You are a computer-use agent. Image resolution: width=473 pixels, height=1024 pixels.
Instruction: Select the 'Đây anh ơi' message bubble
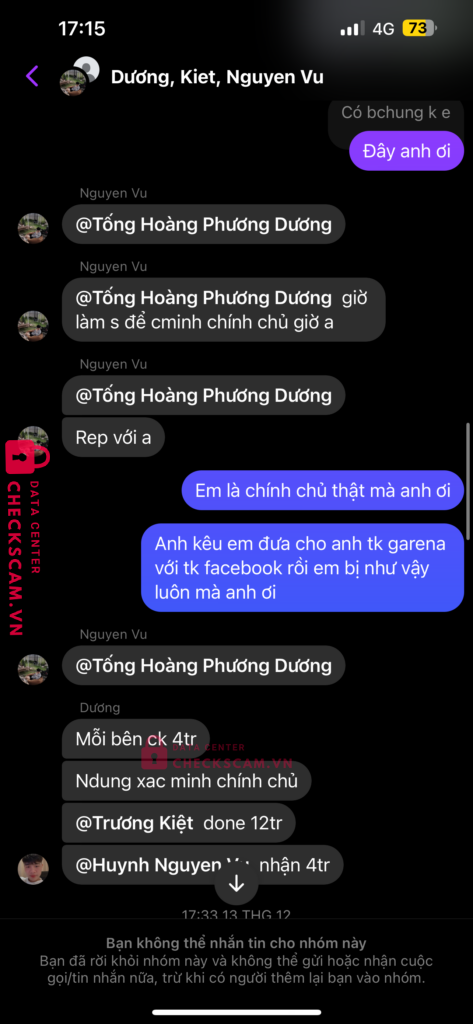[406, 152]
